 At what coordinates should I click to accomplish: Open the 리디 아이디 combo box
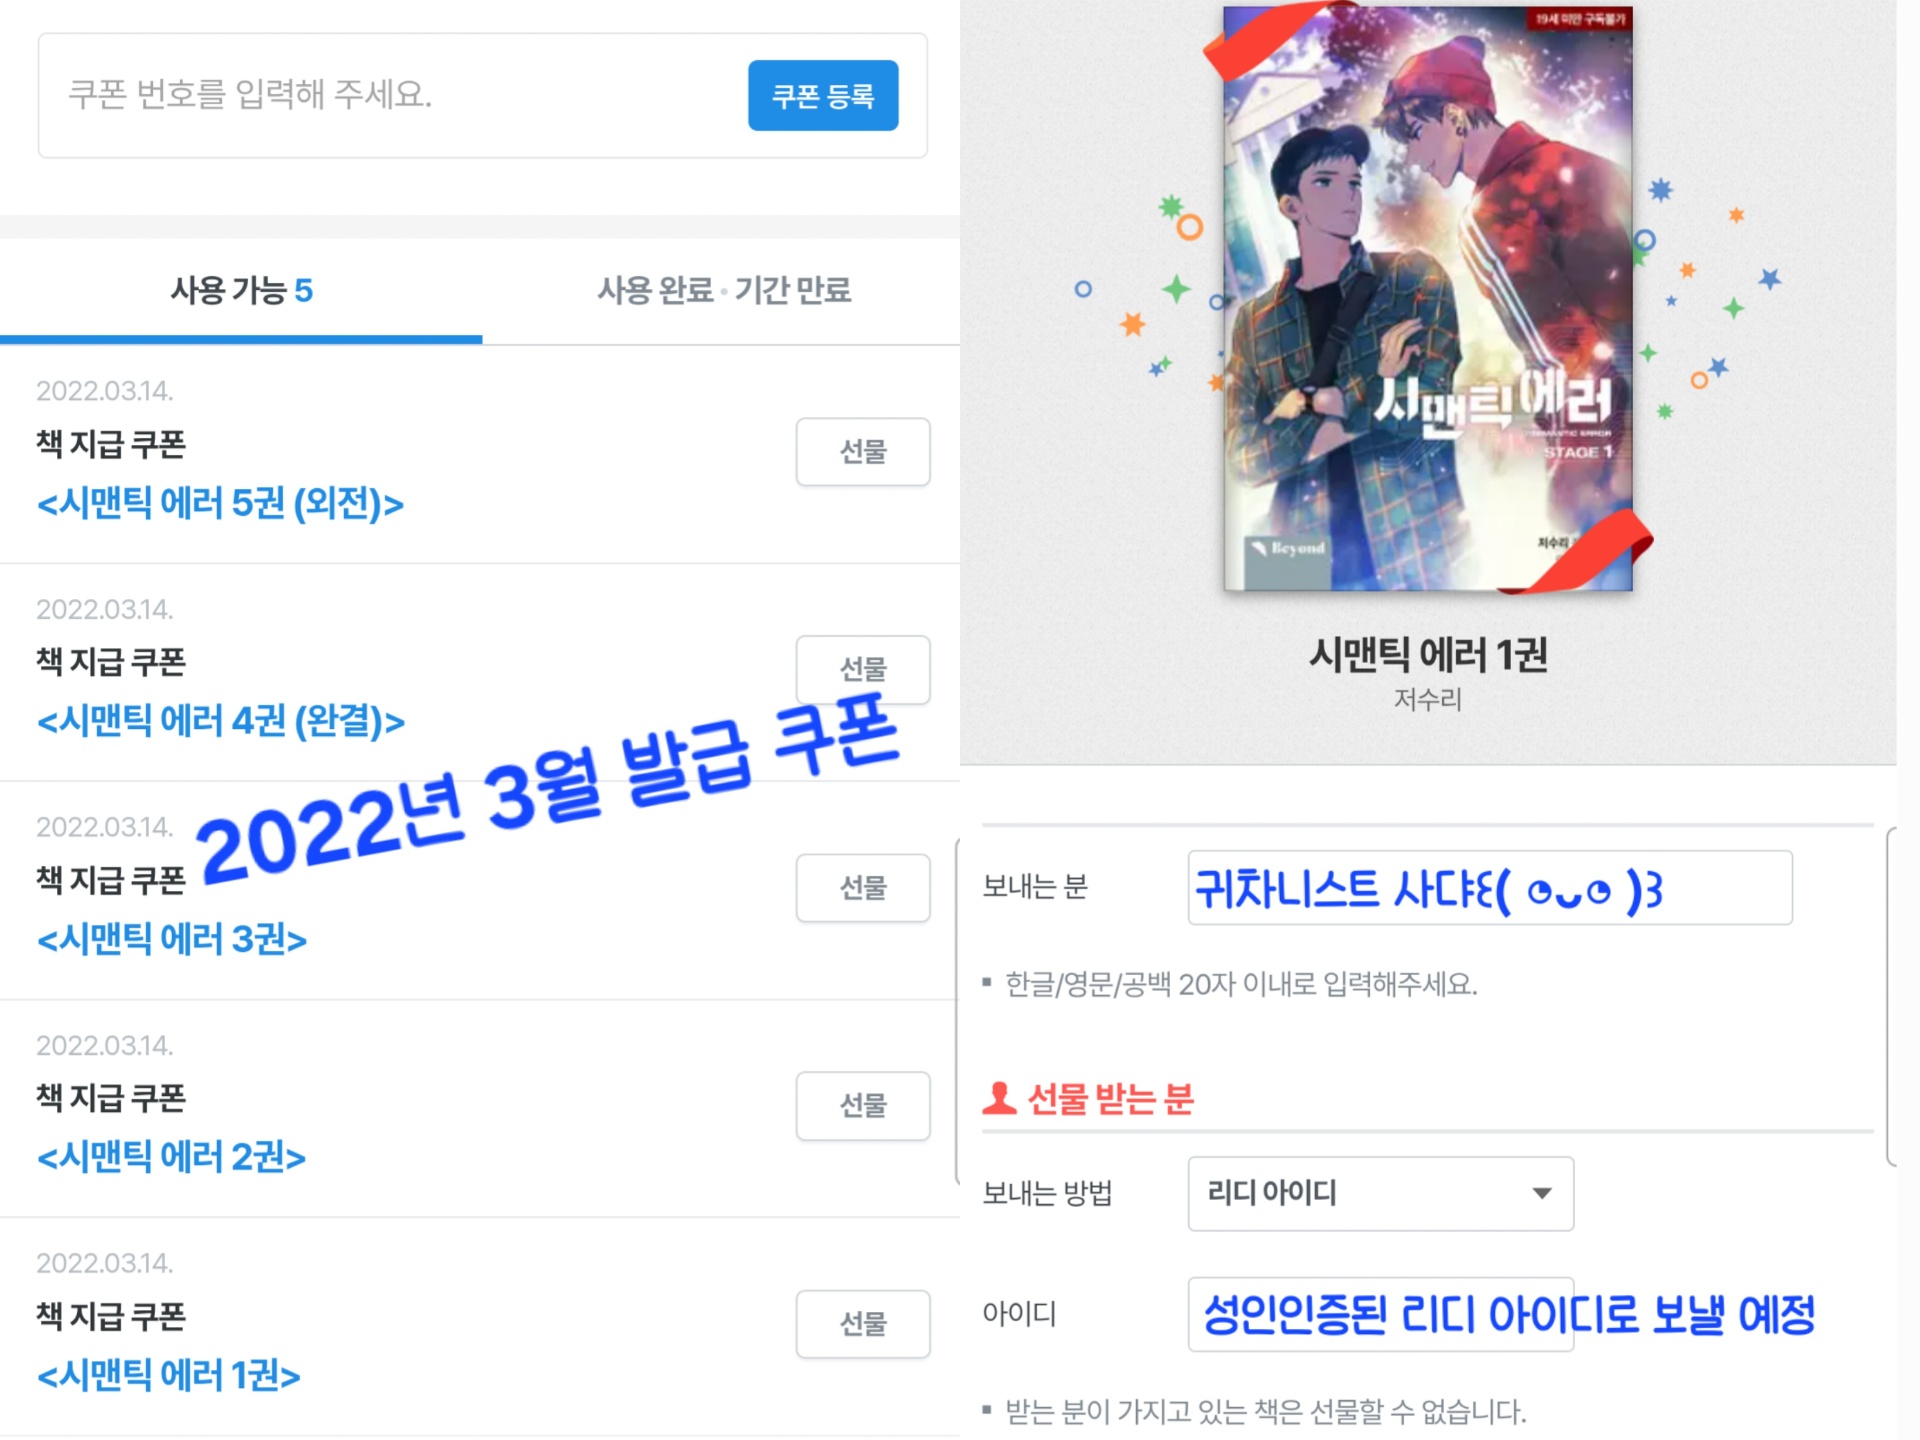click(x=1381, y=1194)
